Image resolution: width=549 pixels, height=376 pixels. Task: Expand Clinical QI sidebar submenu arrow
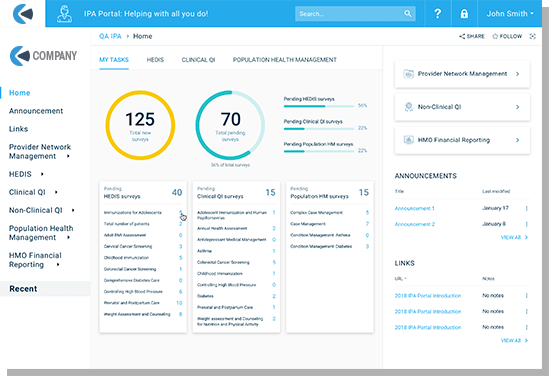[56, 192]
